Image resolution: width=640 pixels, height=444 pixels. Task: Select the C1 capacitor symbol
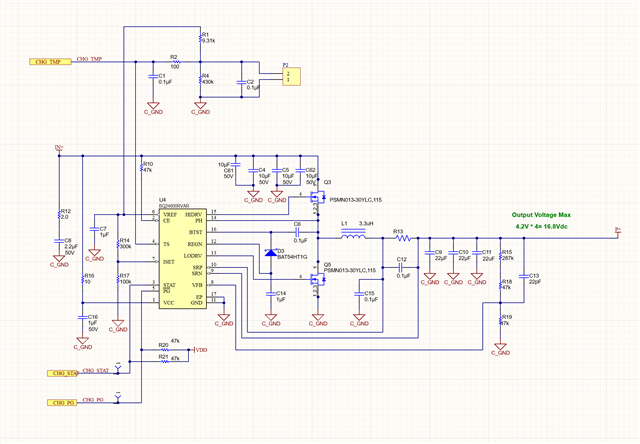pos(153,76)
